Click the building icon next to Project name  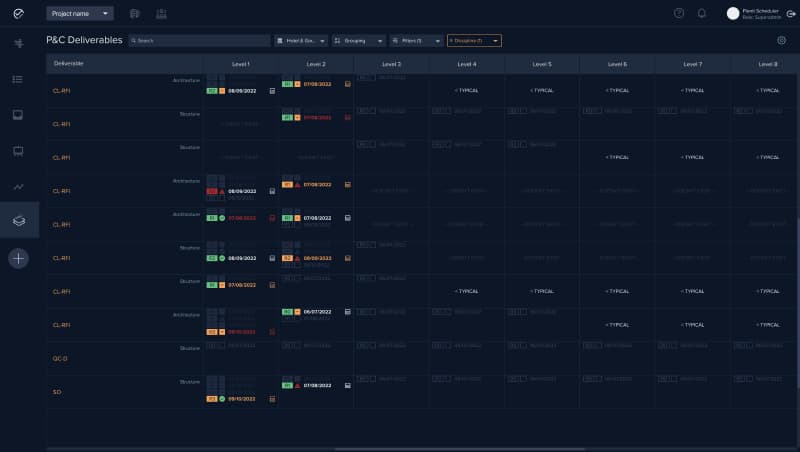tap(135, 13)
